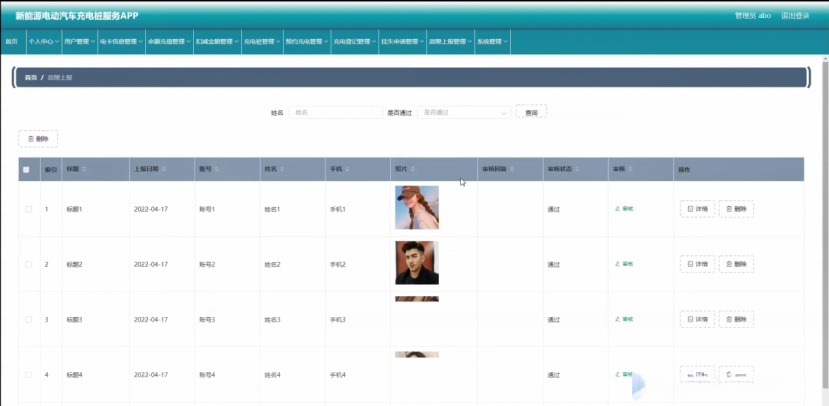This screenshot has width=829, height=406.
Task: Toggle the select-all checkbox in table header
Action: (26, 170)
